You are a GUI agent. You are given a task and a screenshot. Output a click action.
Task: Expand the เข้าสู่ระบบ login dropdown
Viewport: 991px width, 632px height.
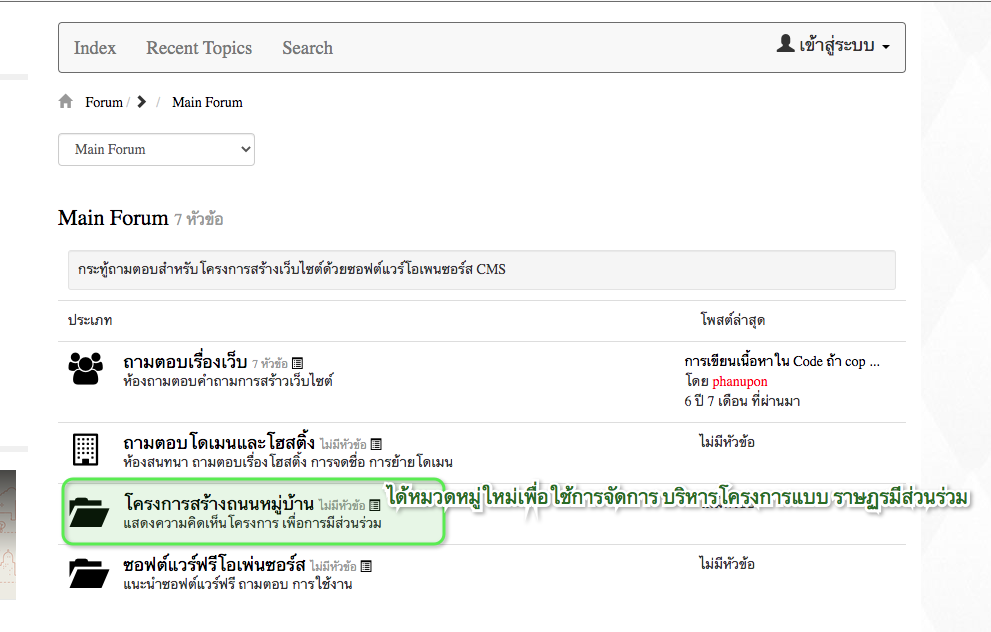point(833,46)
